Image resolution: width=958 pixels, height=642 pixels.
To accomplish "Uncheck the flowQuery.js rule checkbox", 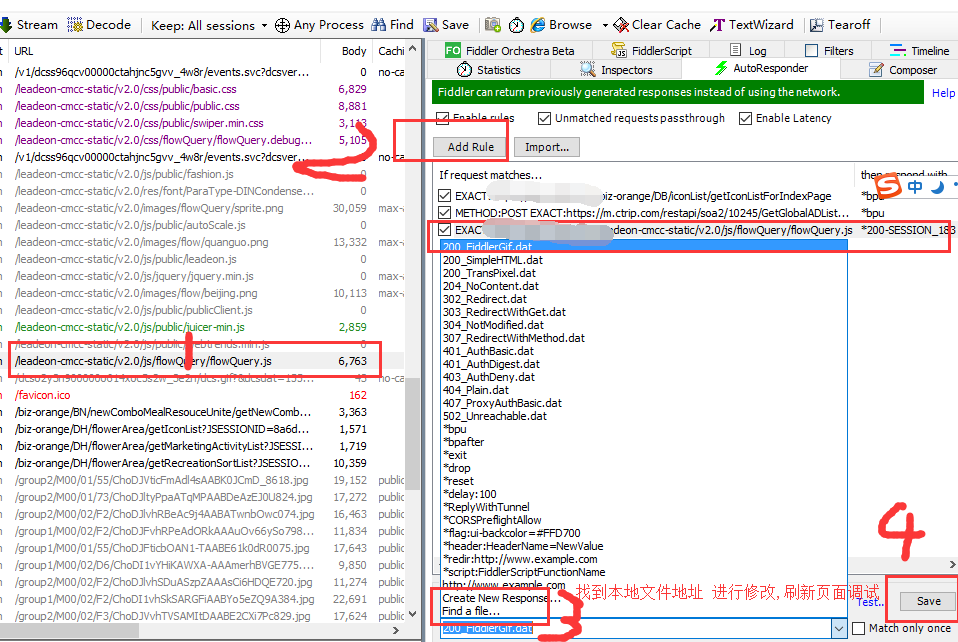I will (445, 230).
